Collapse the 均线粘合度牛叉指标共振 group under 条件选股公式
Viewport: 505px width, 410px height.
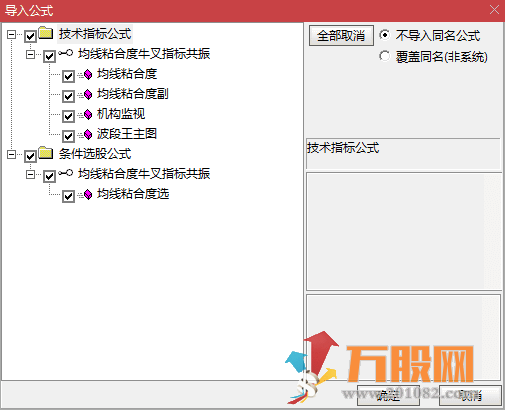(30, 174)
